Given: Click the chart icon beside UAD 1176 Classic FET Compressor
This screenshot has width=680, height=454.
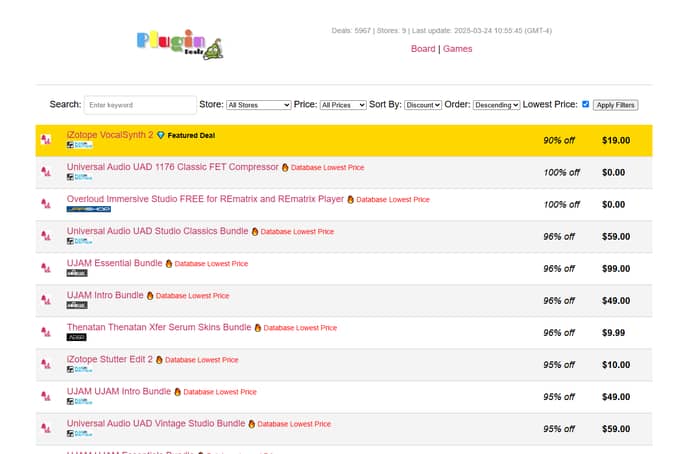Looking at the screenshot, I should pos(46,172).
